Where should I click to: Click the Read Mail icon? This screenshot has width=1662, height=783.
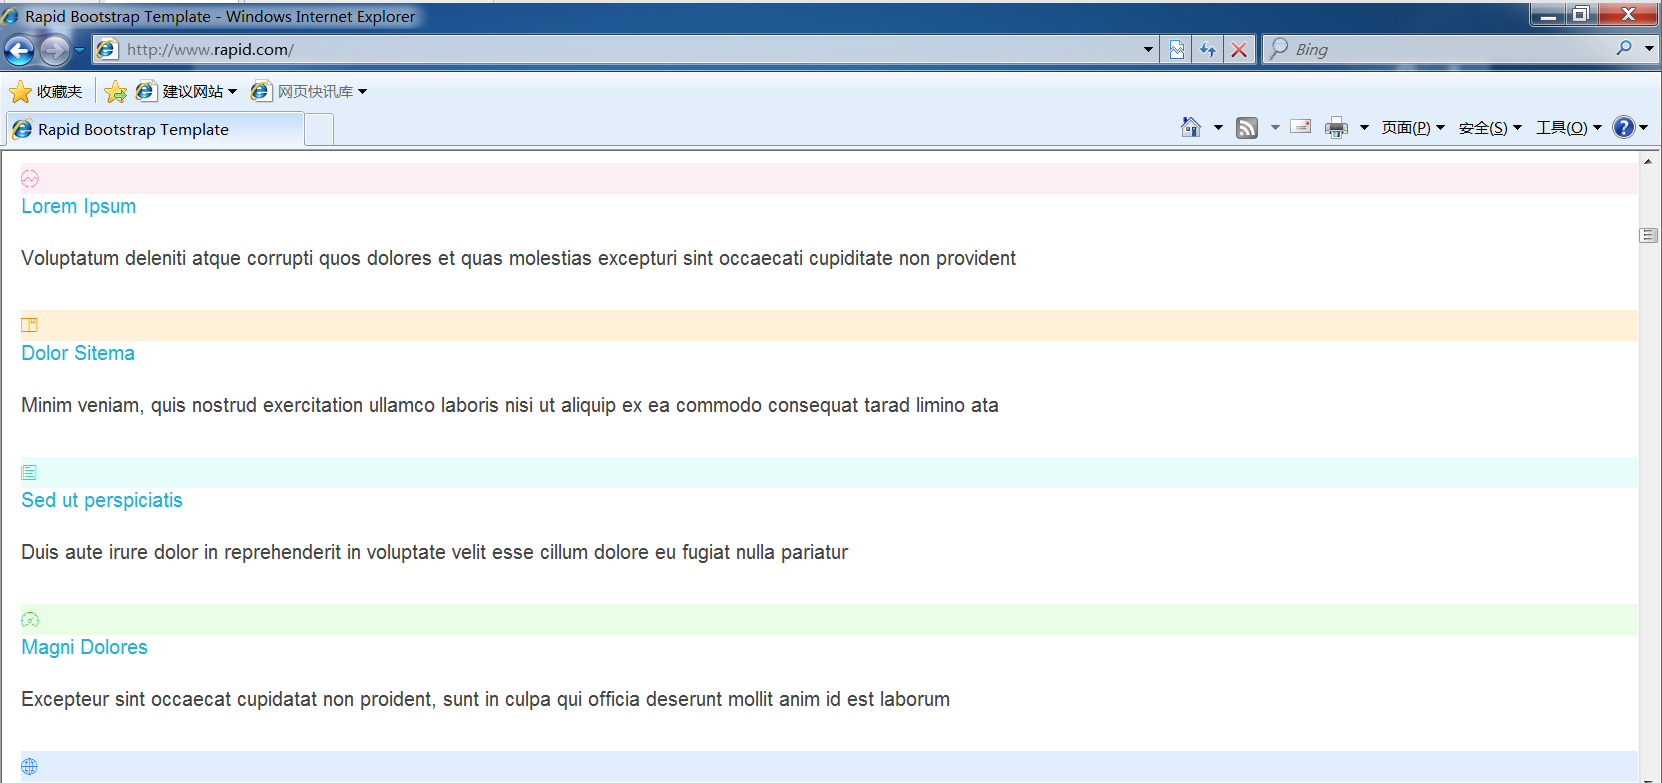click(1301, 127)
